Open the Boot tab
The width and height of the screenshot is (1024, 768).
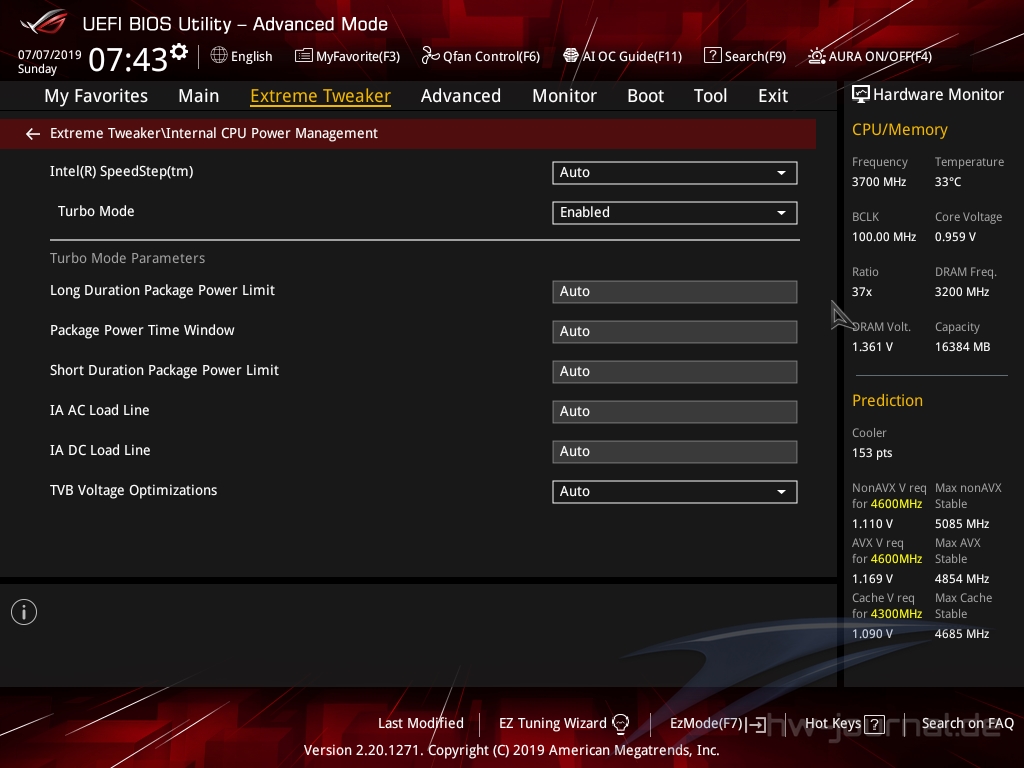[x=645, y=95]
